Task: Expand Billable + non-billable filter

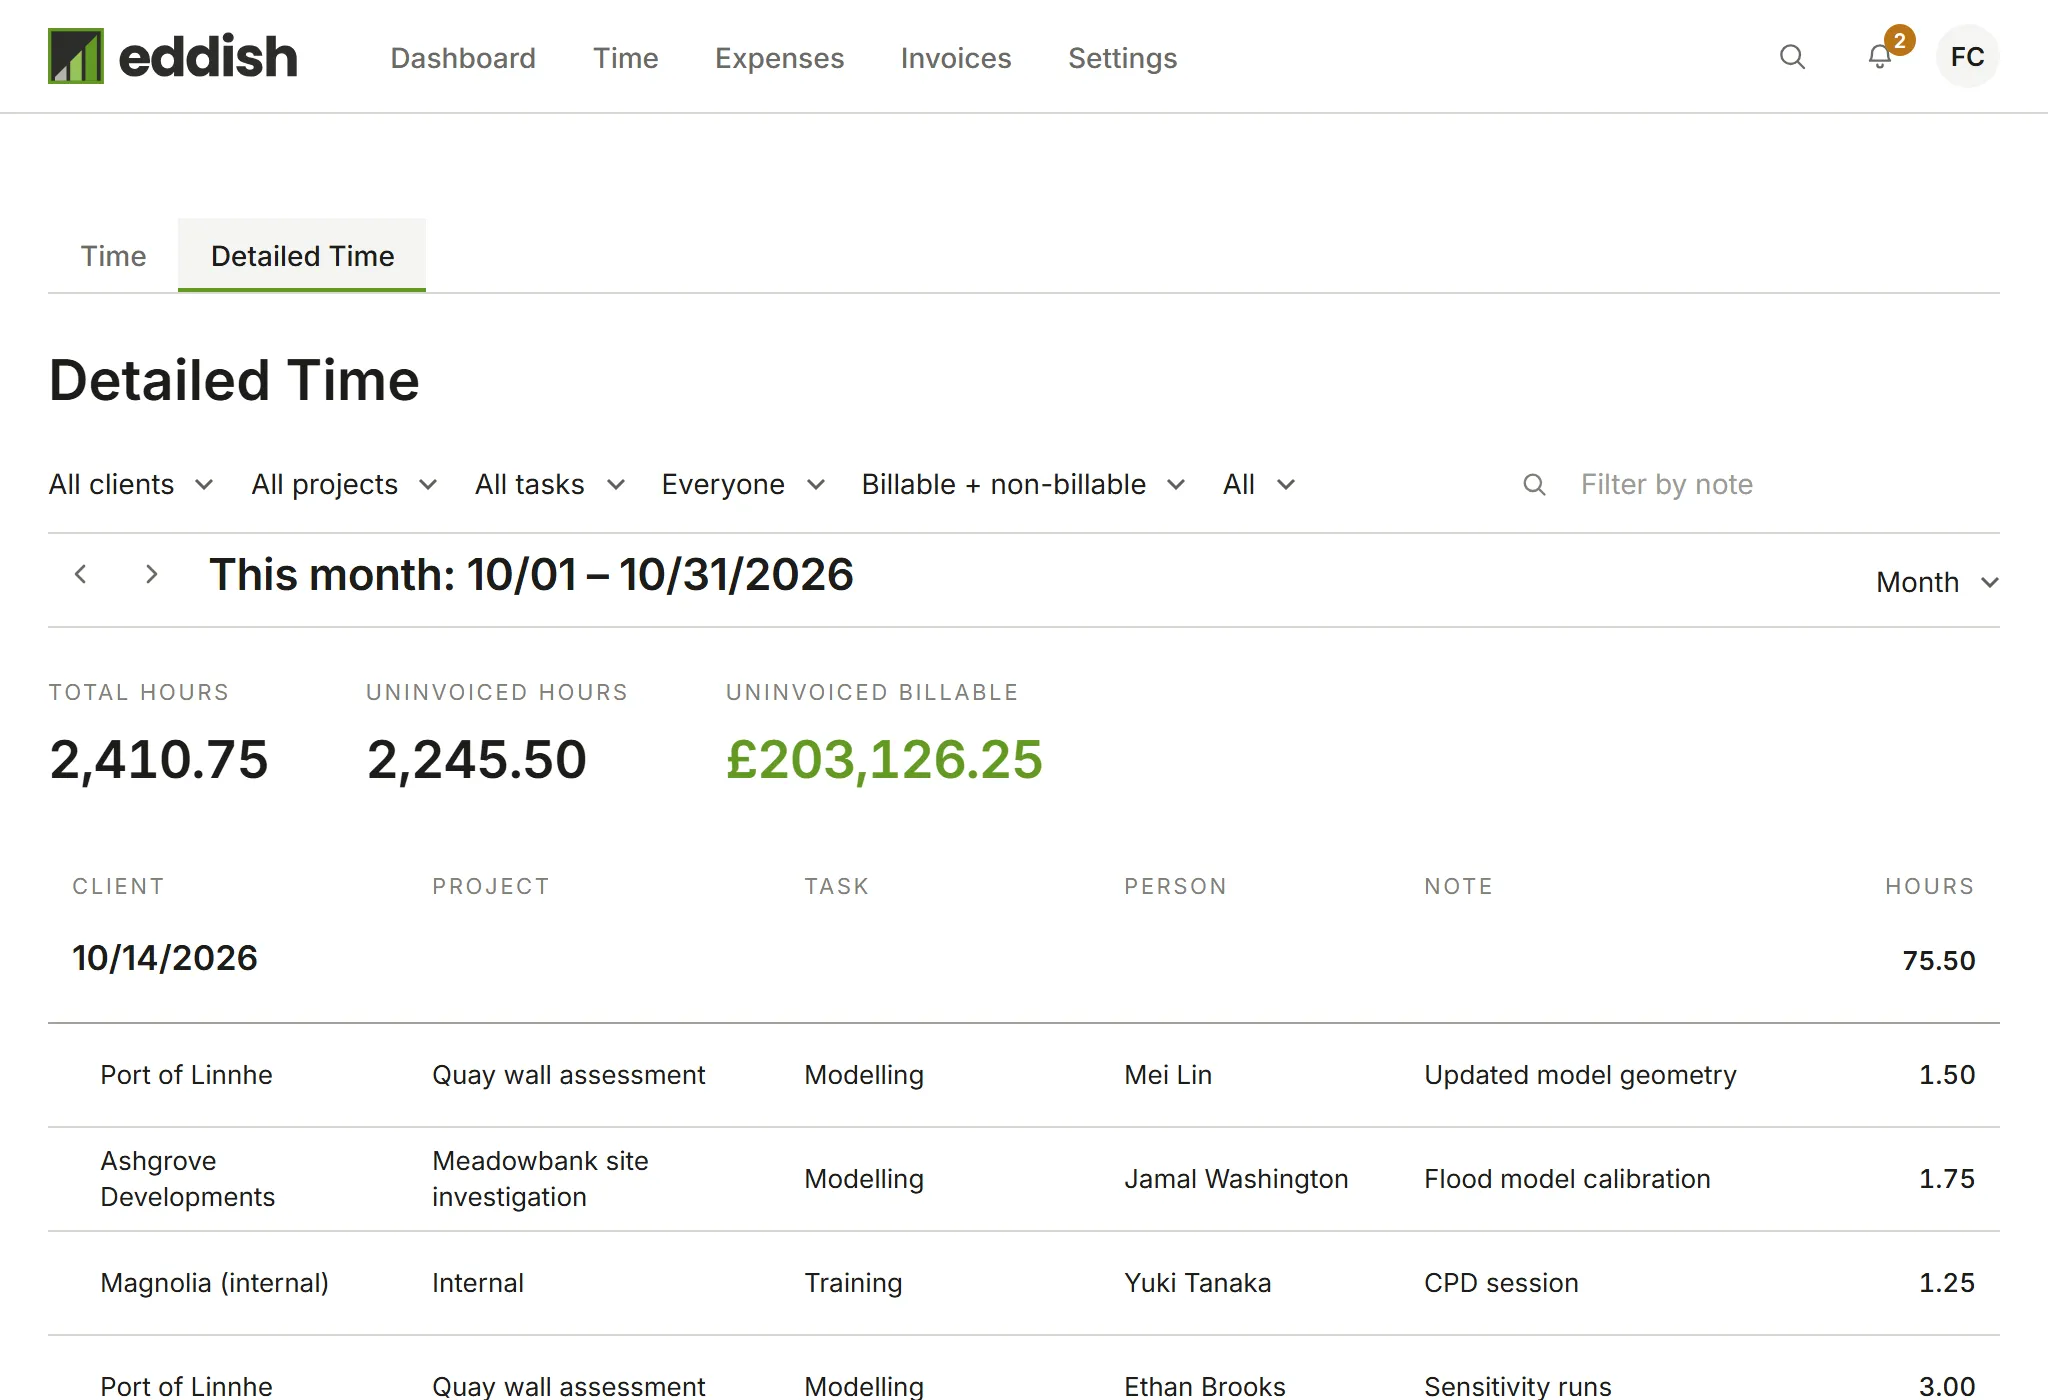Action: point(1023,484)
